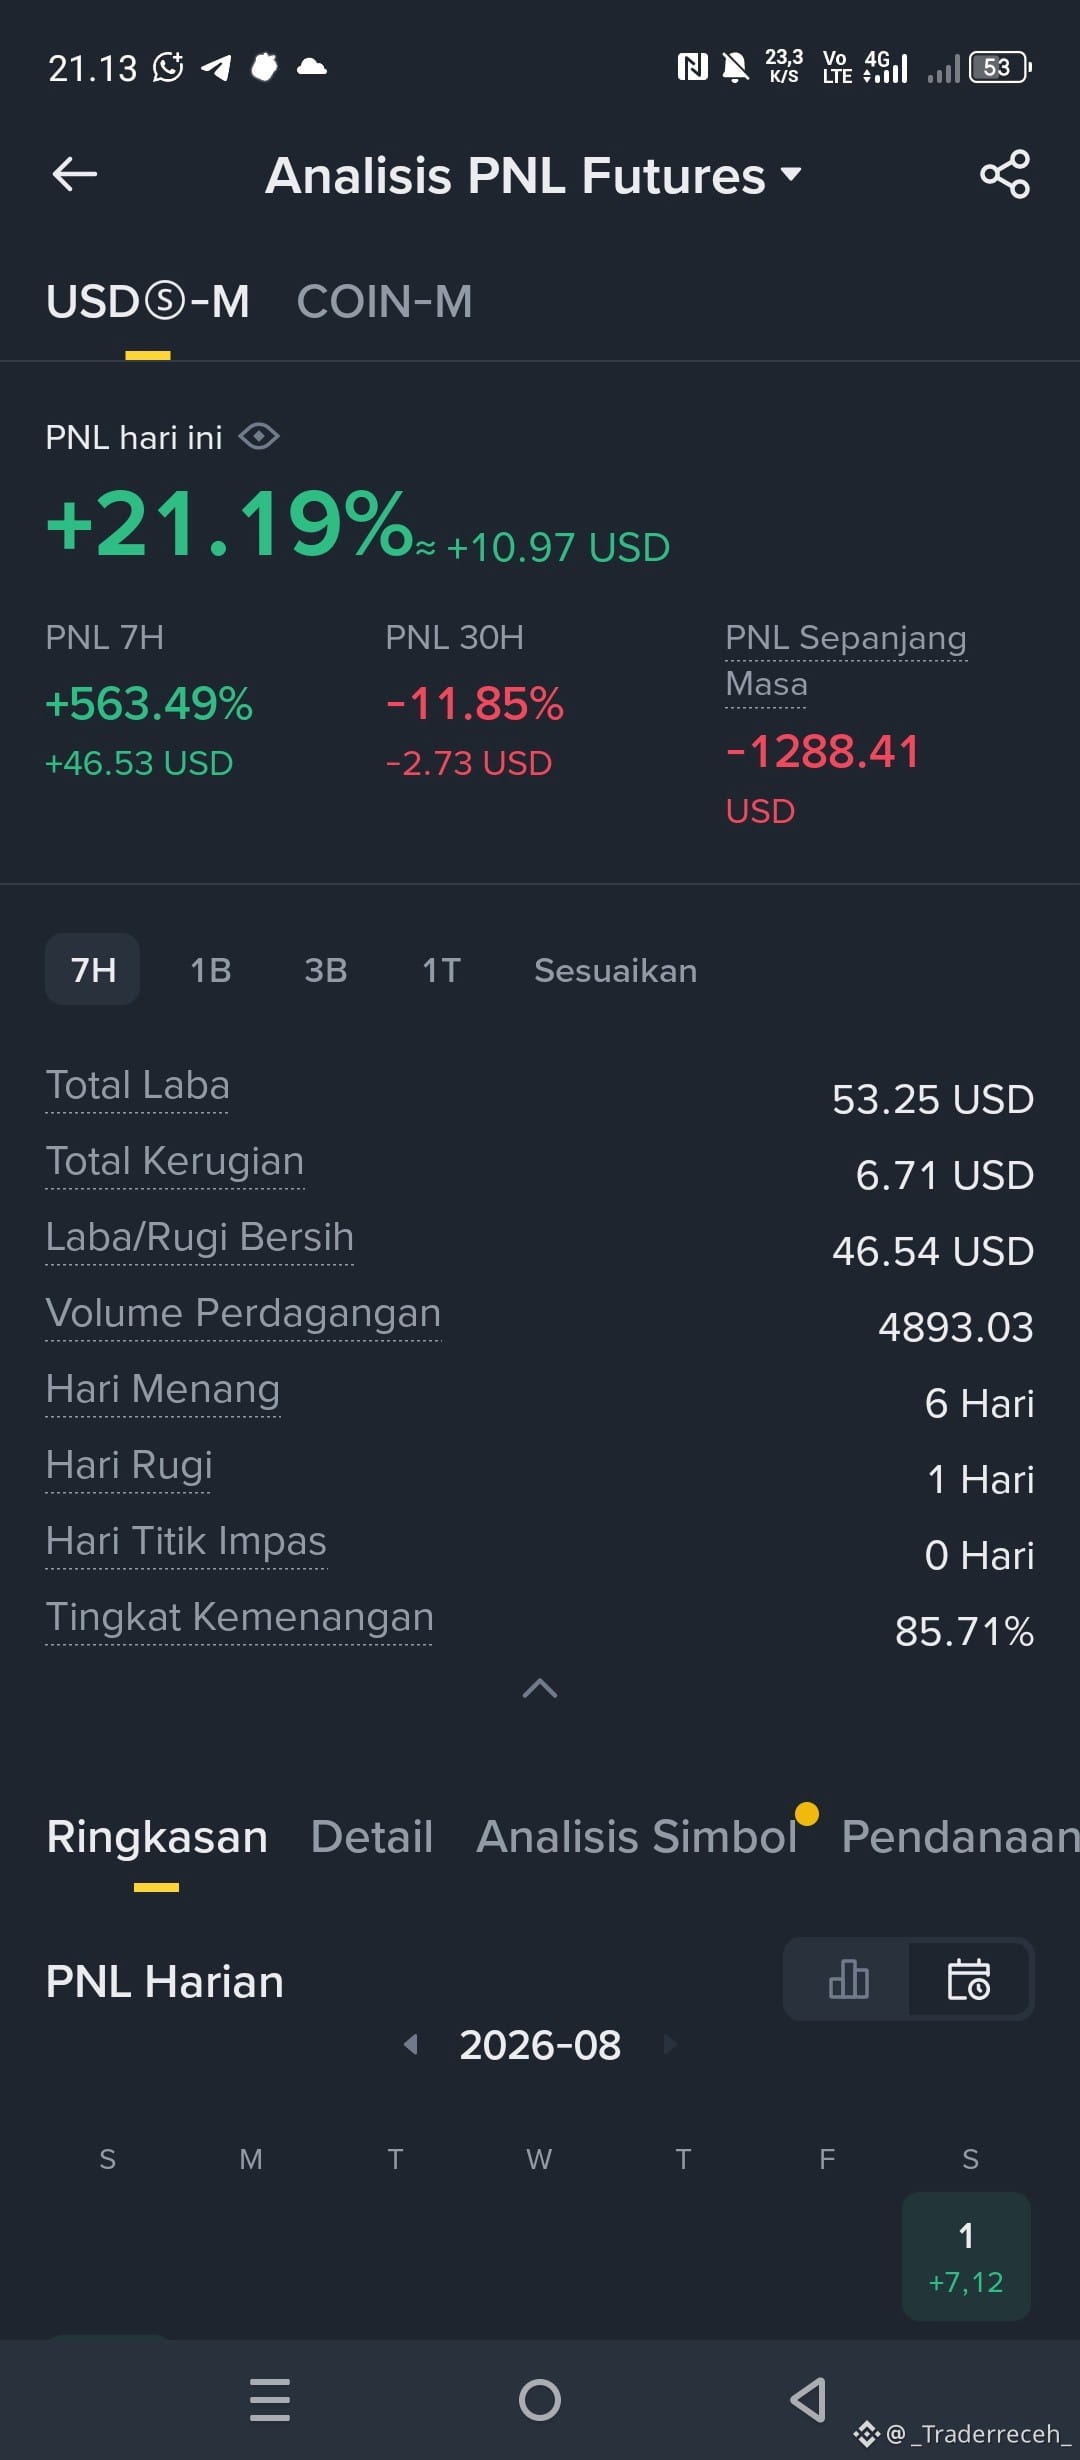1080x2460 pixels.
Task: Tap calendar day 1 cell
Action: 966,2257
